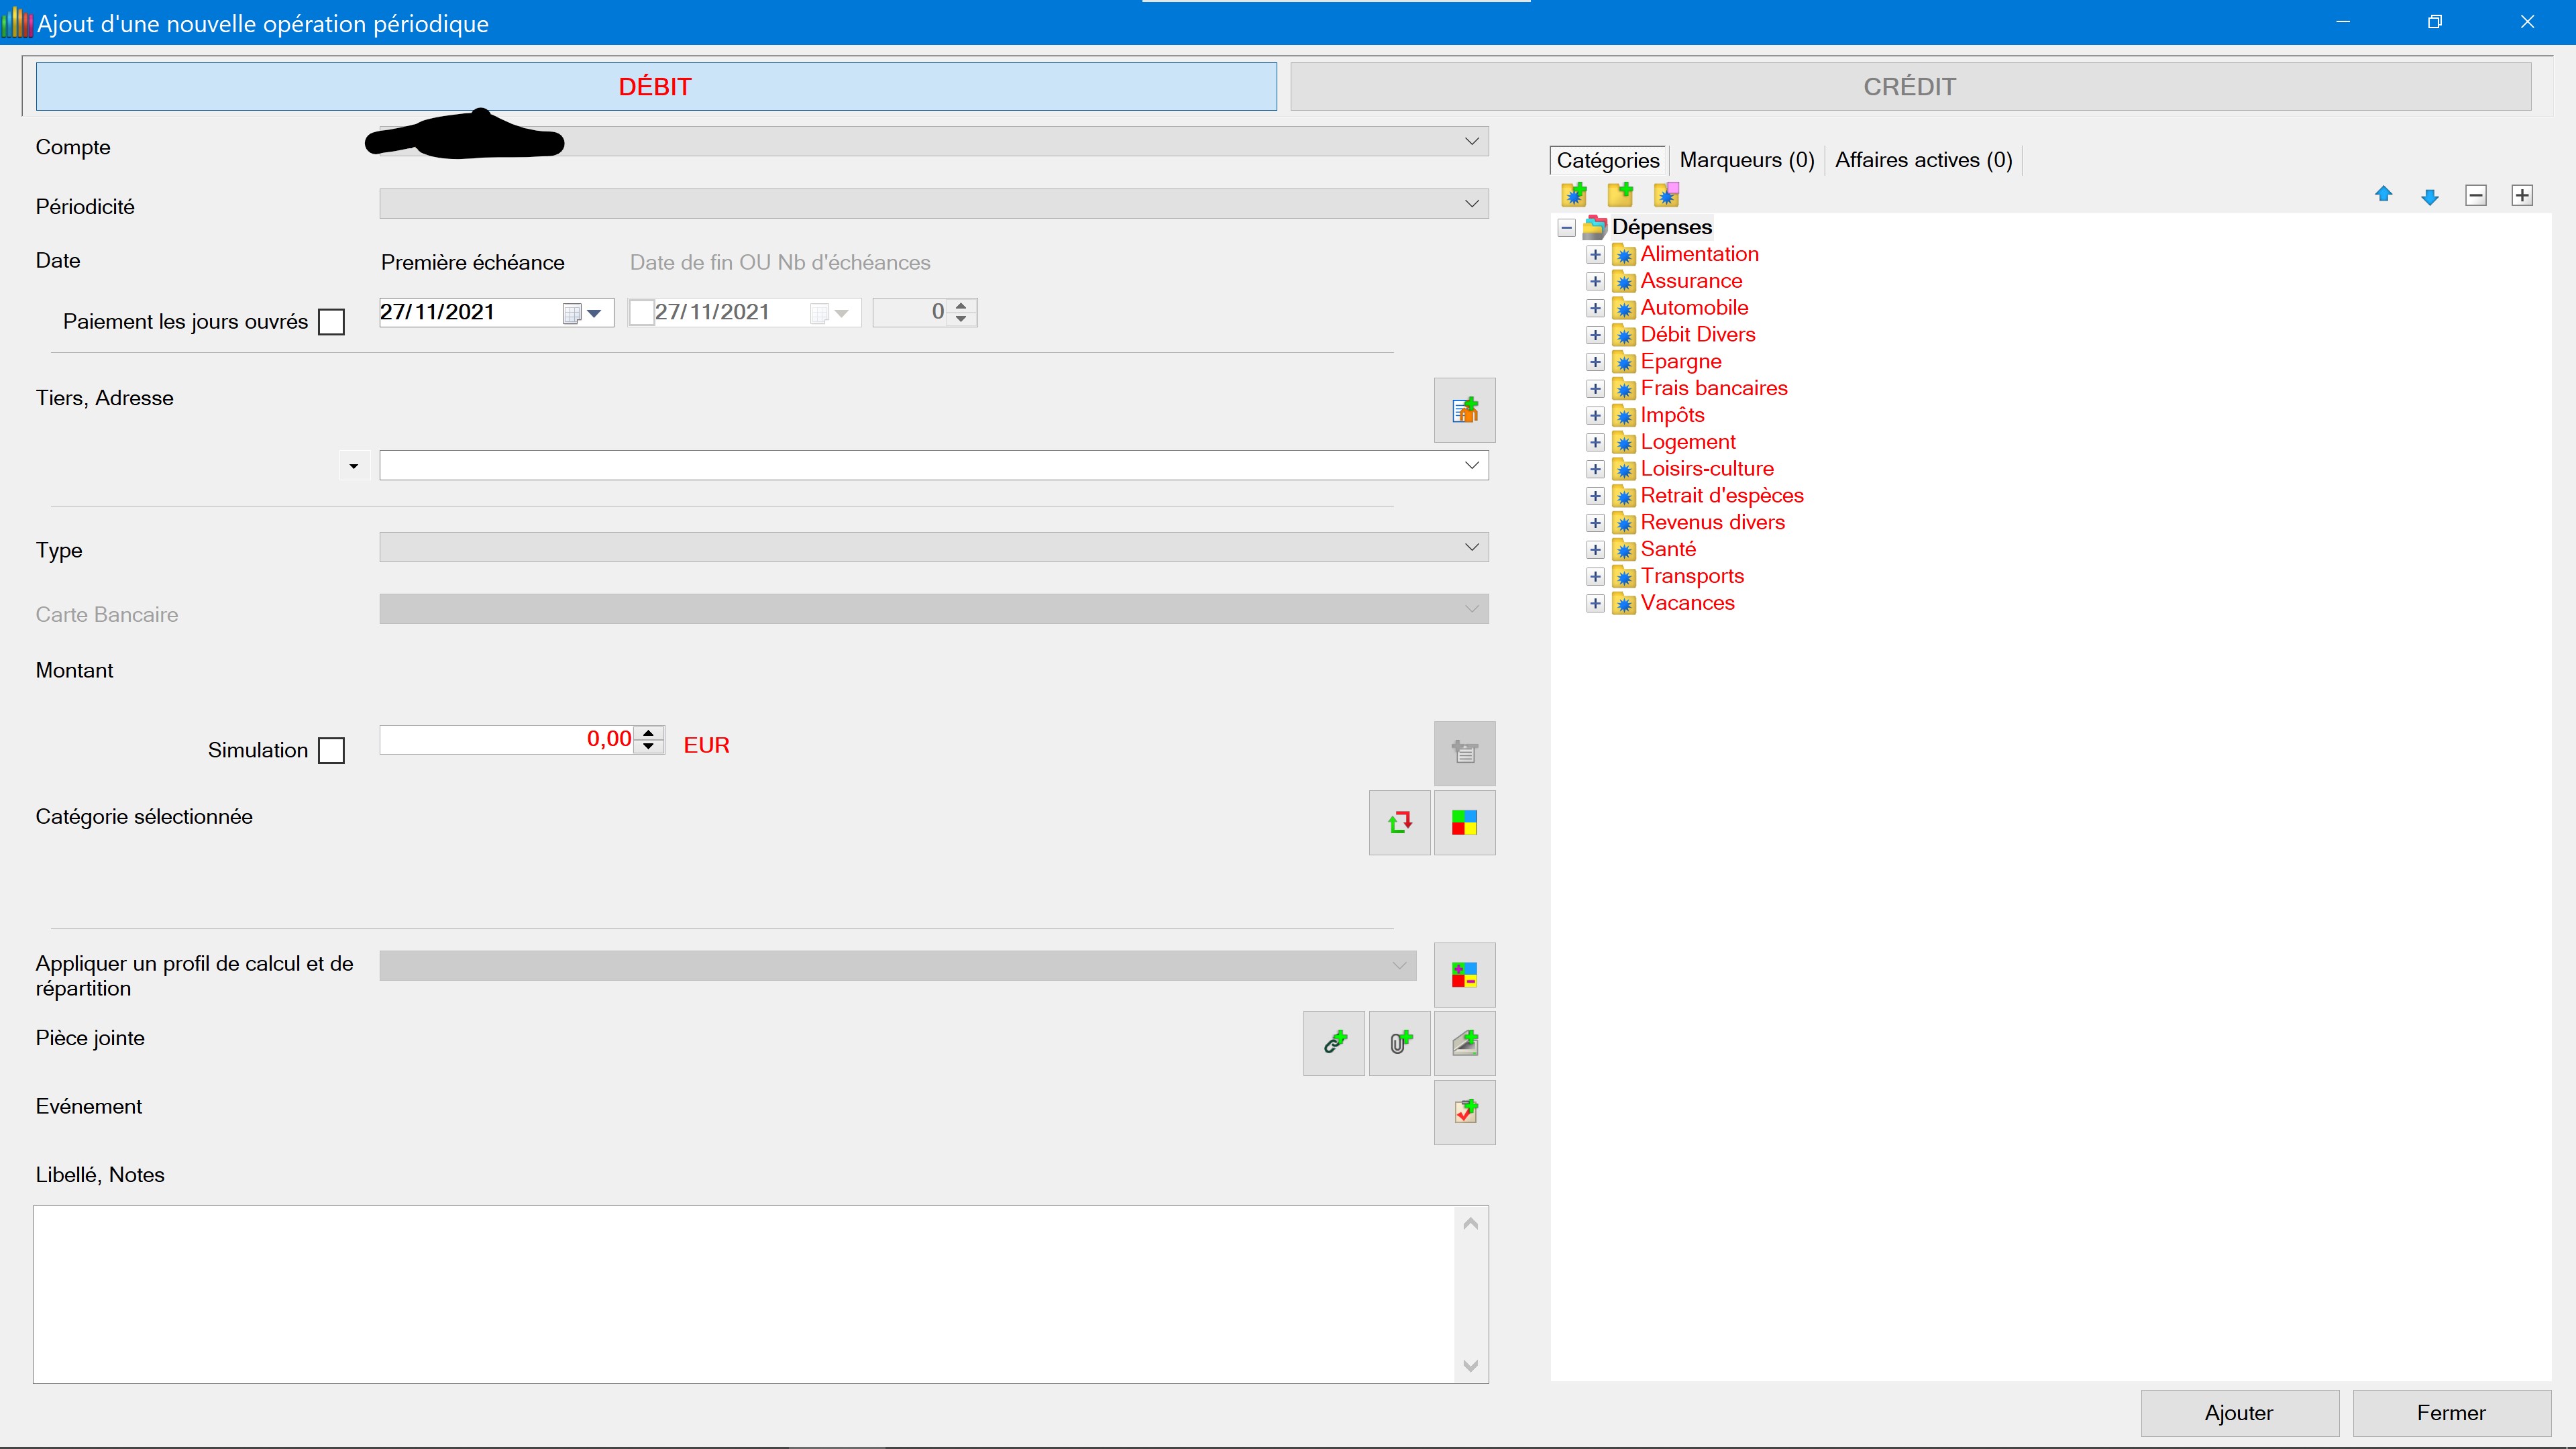Click the add subcategory folder icon
Viewport: 2576px width, 1449px height.
1620,194
